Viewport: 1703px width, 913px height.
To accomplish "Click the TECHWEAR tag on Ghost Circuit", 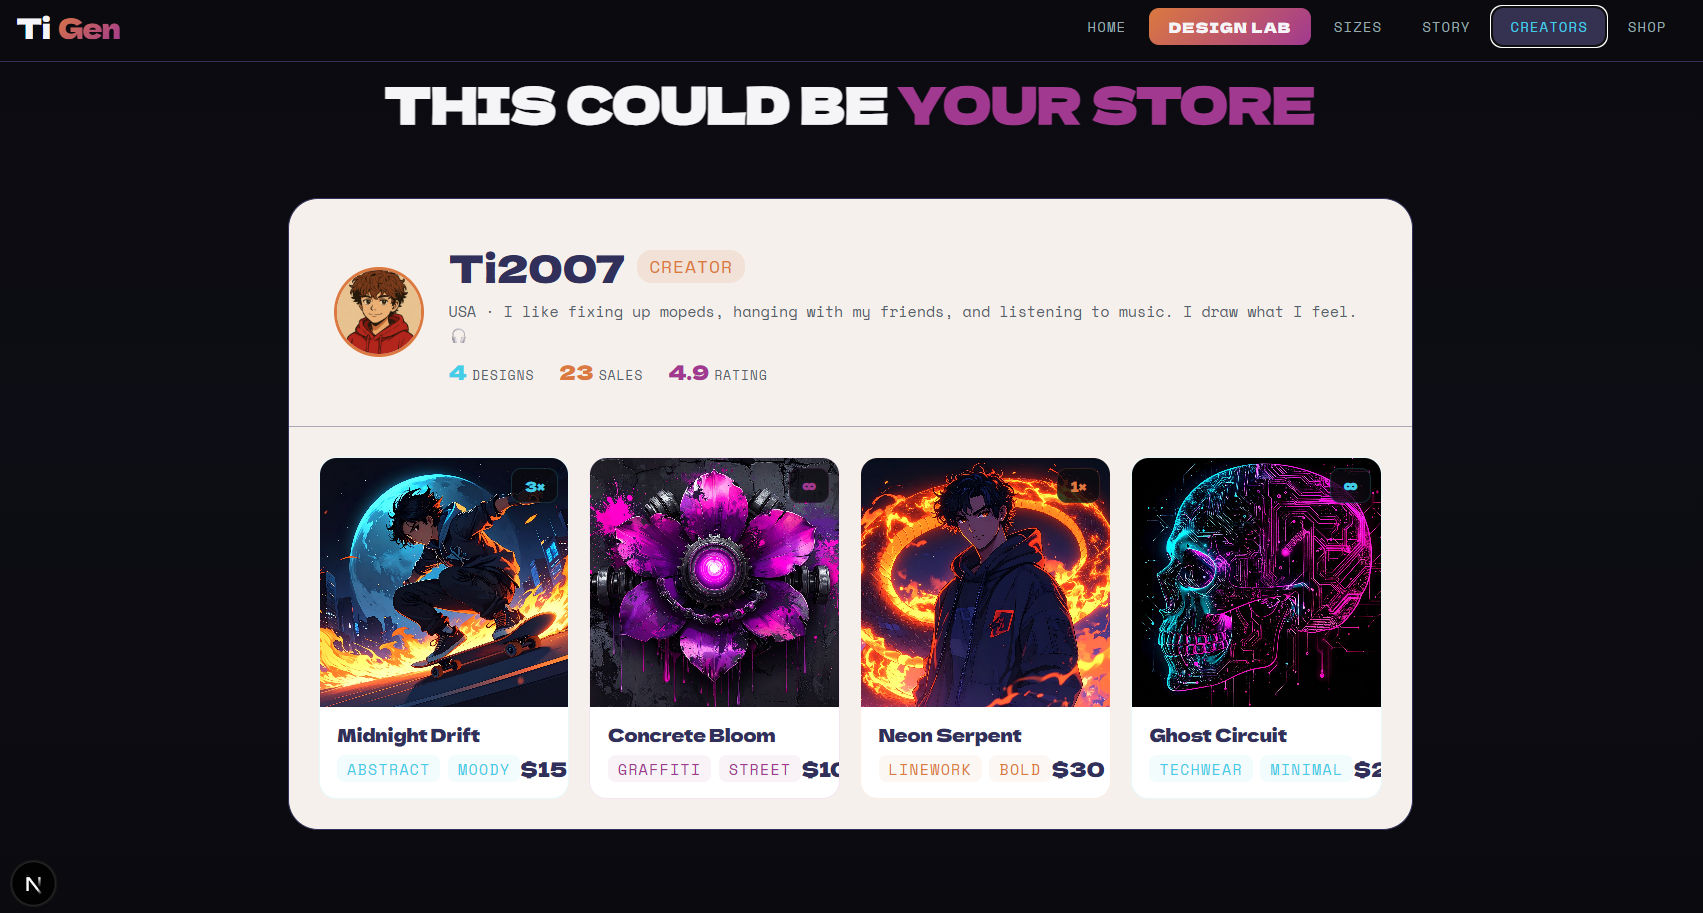I will (x=1200, y=770).
